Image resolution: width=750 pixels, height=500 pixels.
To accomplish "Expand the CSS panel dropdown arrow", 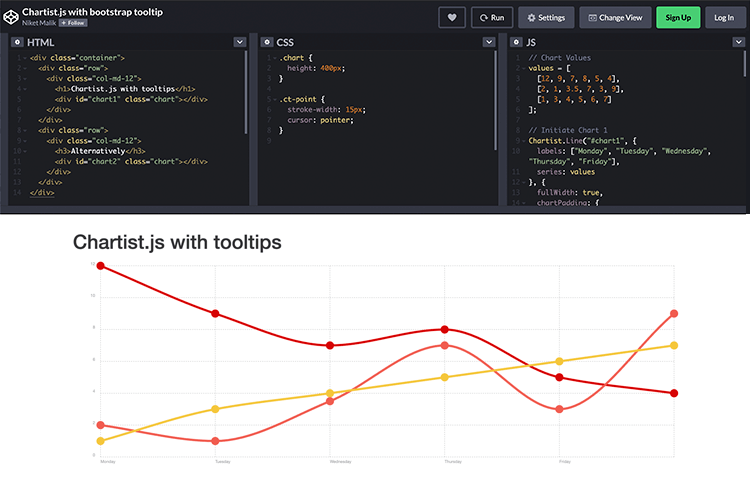I will 489,42.
